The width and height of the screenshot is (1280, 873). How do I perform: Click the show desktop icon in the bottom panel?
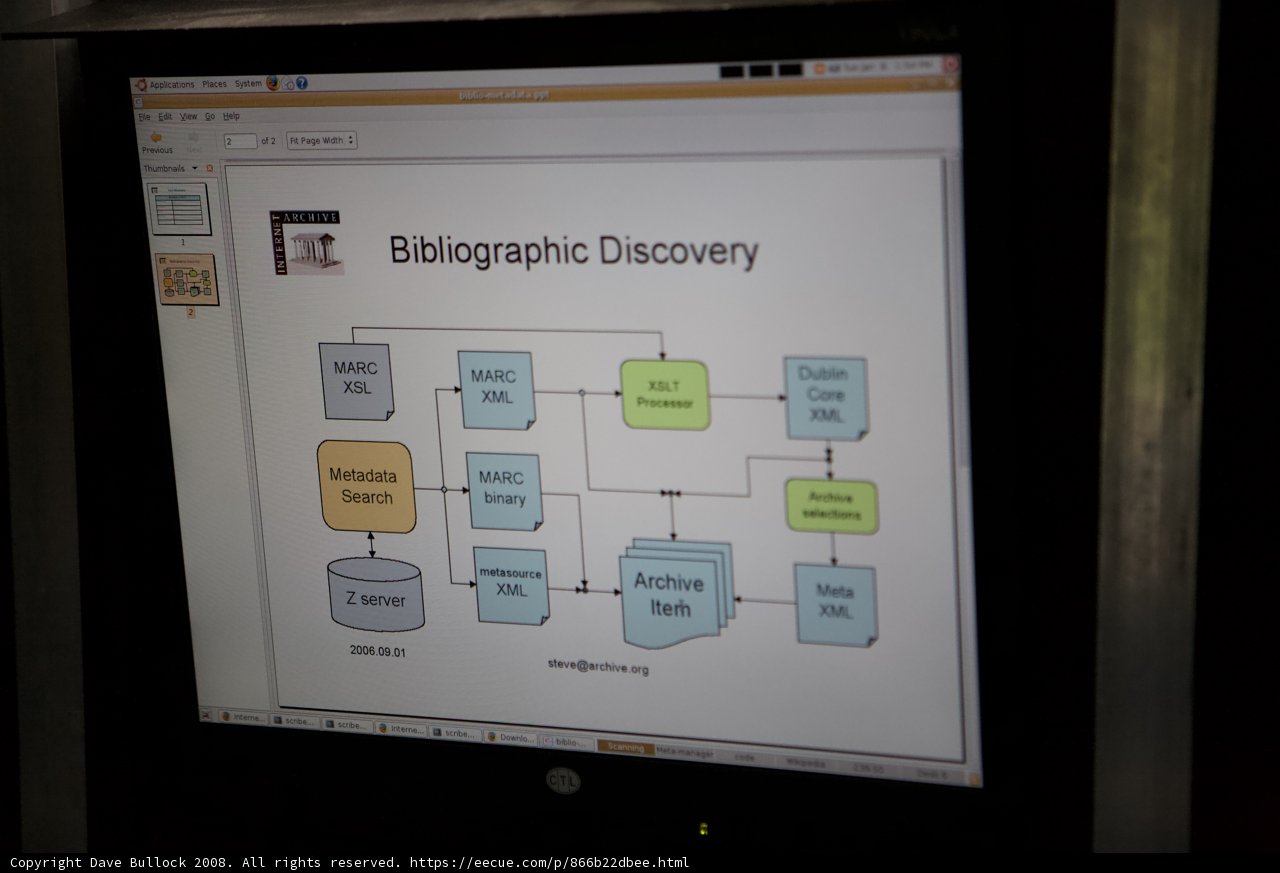coord(206,714)
